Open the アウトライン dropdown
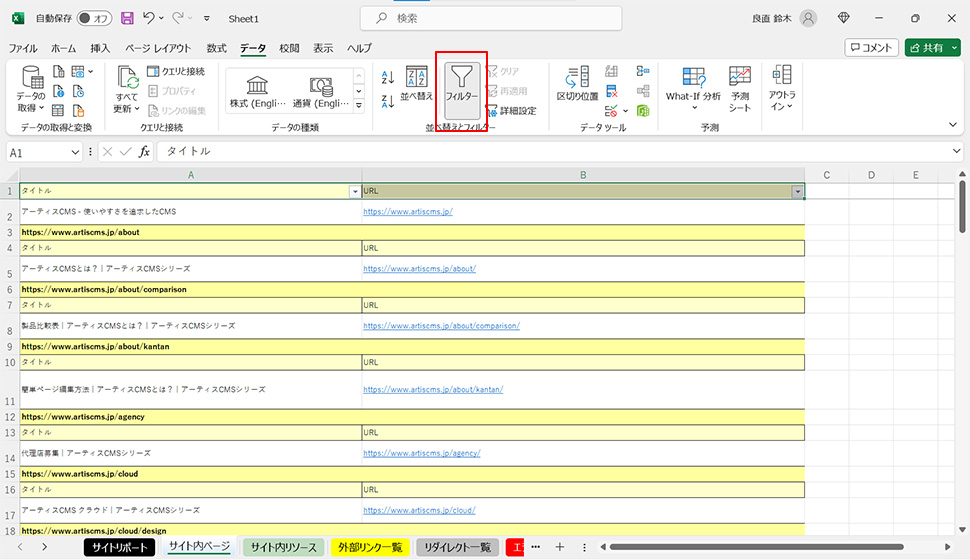The image size is (970, 560). tap(782, 88)
